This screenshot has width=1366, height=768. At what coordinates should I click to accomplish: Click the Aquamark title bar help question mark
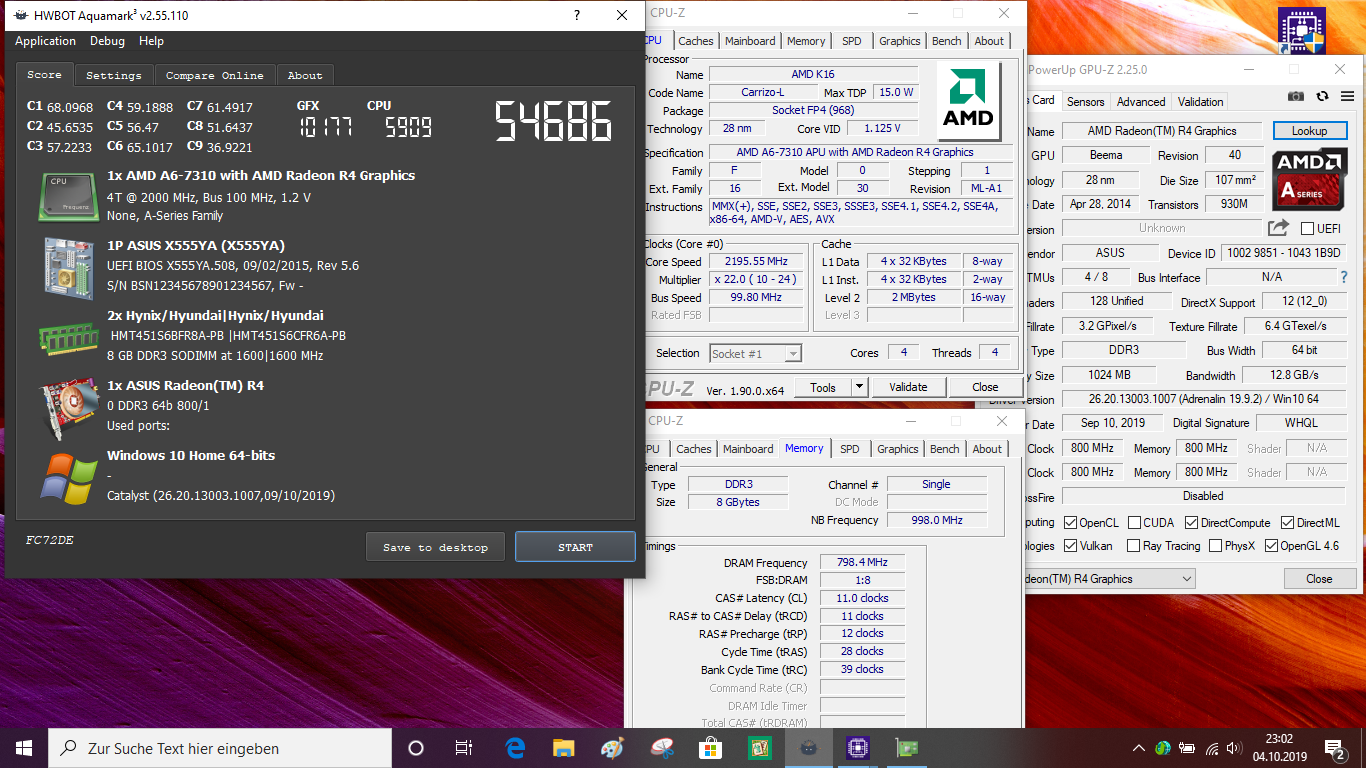click(x=577, y=15)
